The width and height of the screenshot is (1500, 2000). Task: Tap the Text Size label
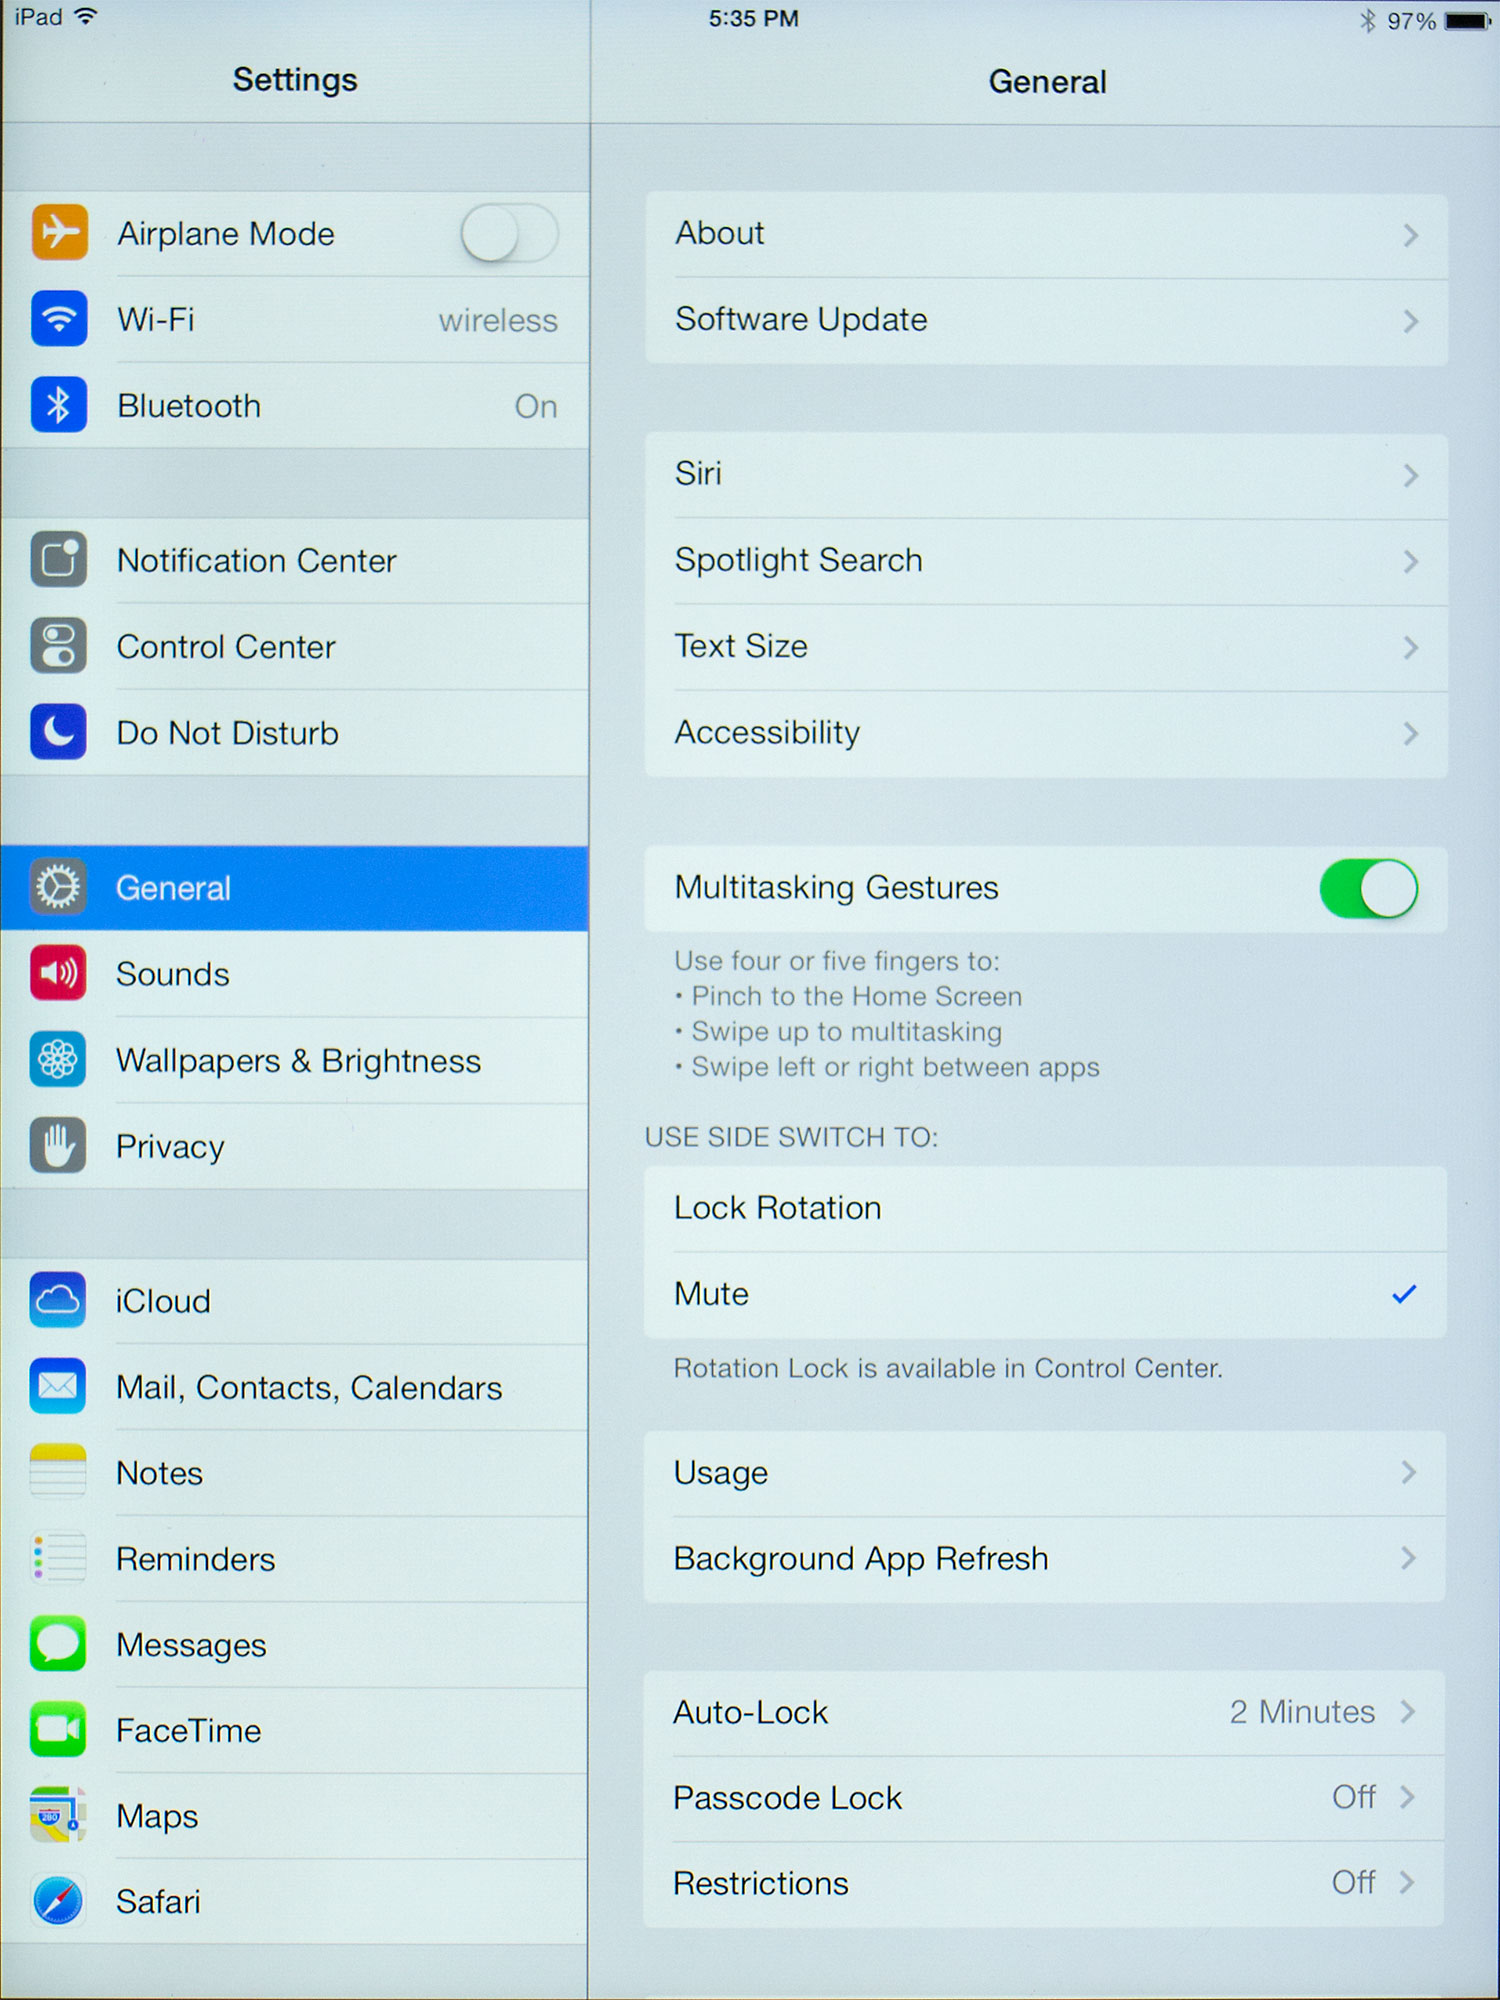(741, 646)
